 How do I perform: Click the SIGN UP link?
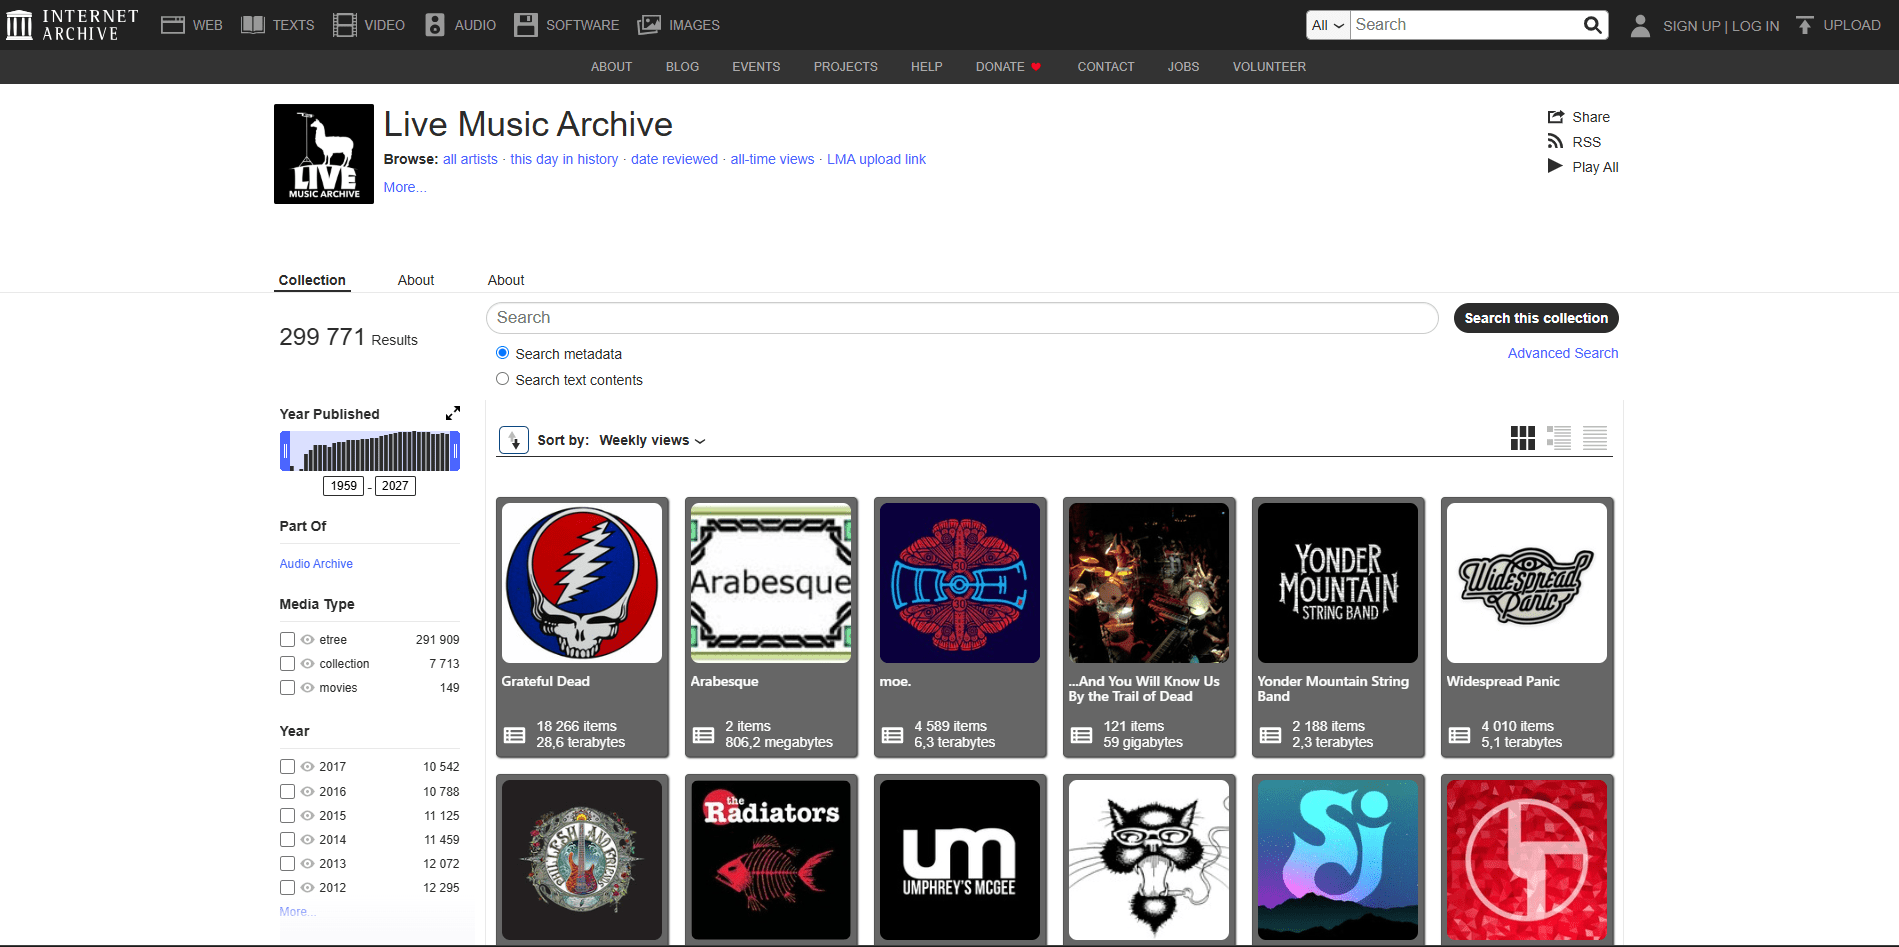click(1692, 26)
